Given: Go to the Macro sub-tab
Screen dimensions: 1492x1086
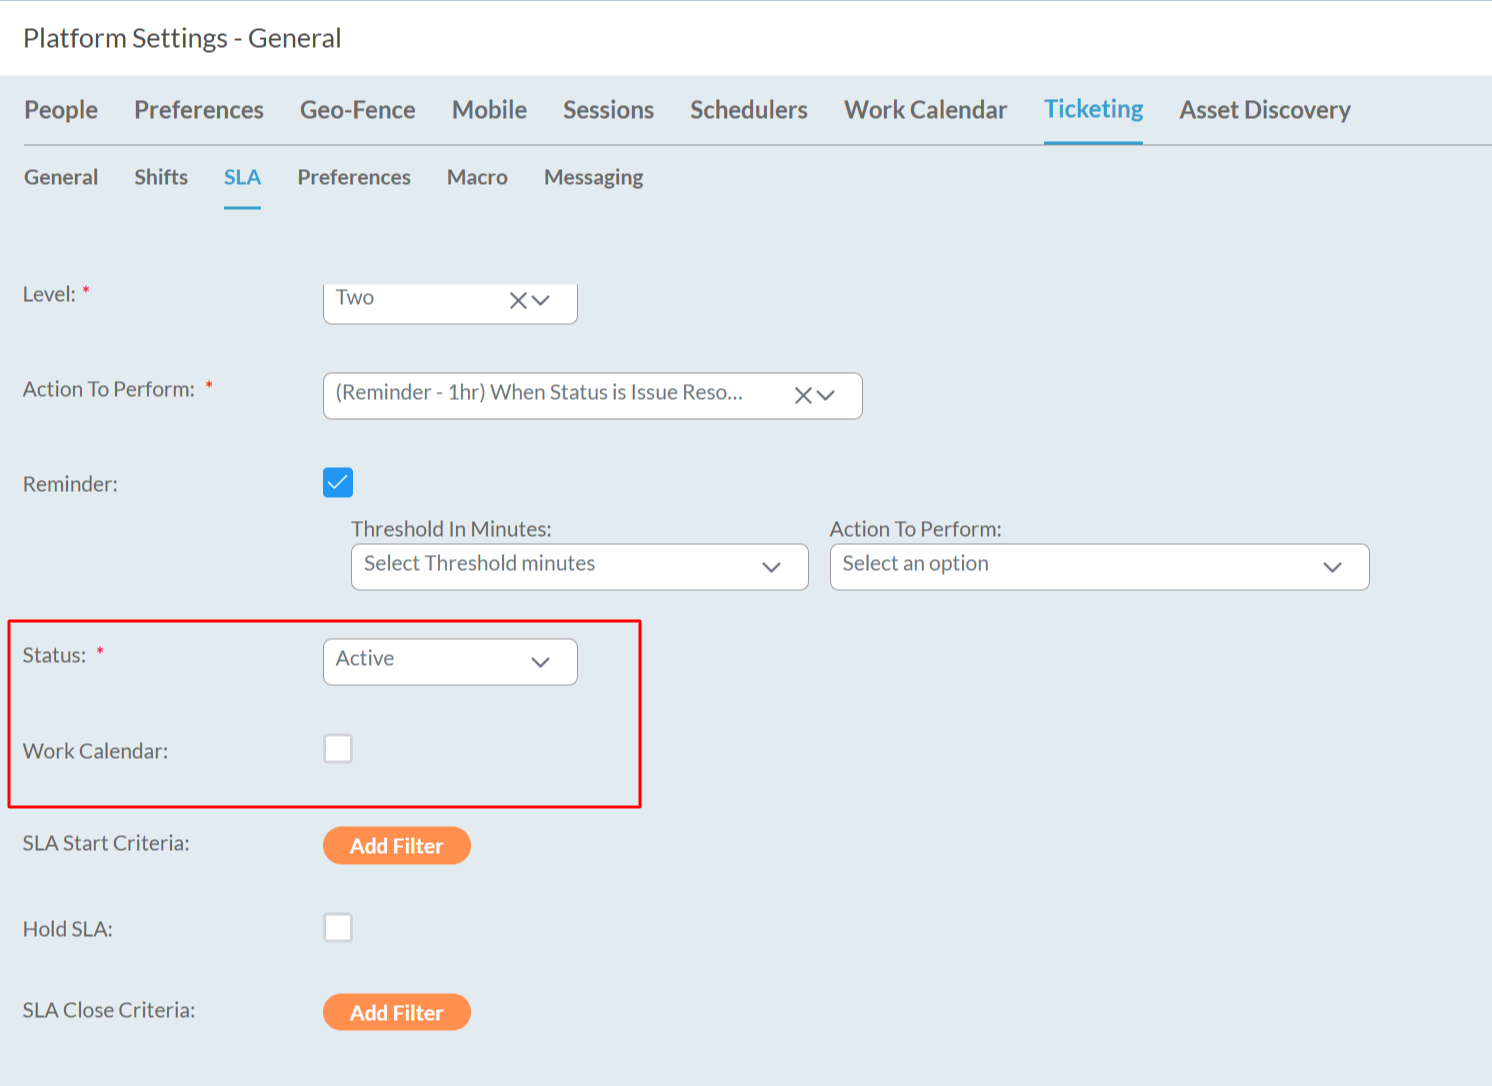Looking at the screenshot, I should (x=477, y=177).
